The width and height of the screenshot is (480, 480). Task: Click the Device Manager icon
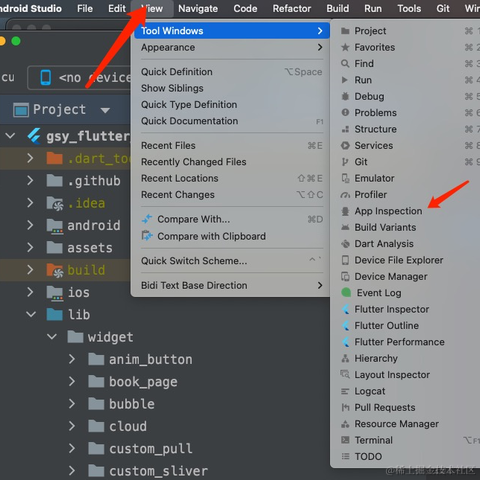pyautogui.click(x=345, y=276)
